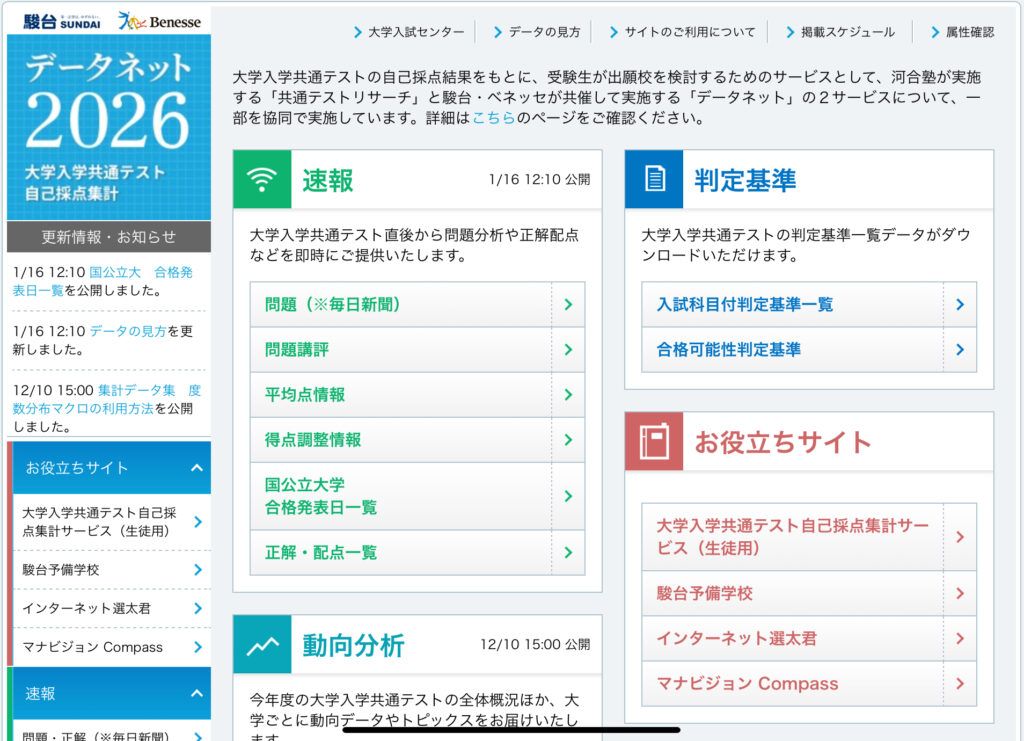Click the blue document 判定基準 icon
Viewport: 1024px width, 741px height.
pyautogui.click(x=654, y=180)
